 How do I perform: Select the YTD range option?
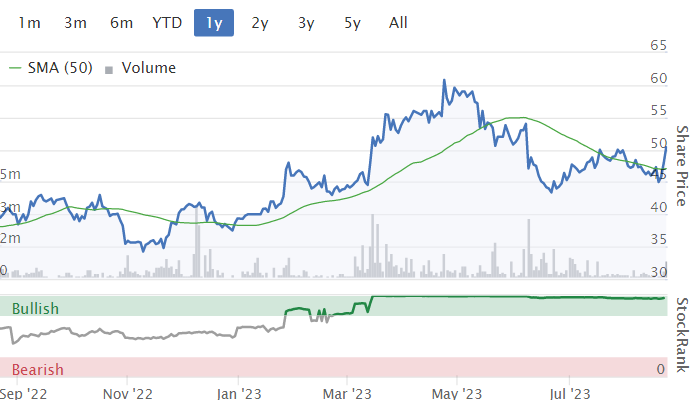coord(167,22)
